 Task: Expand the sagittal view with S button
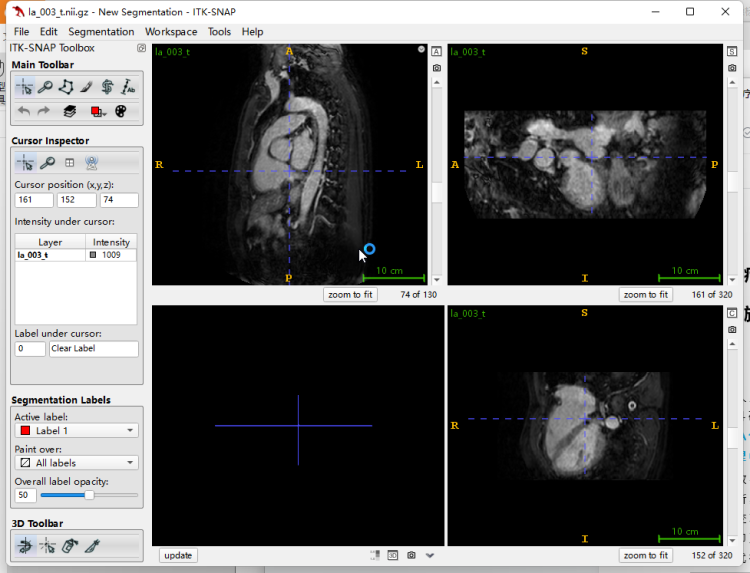[732, 52]
